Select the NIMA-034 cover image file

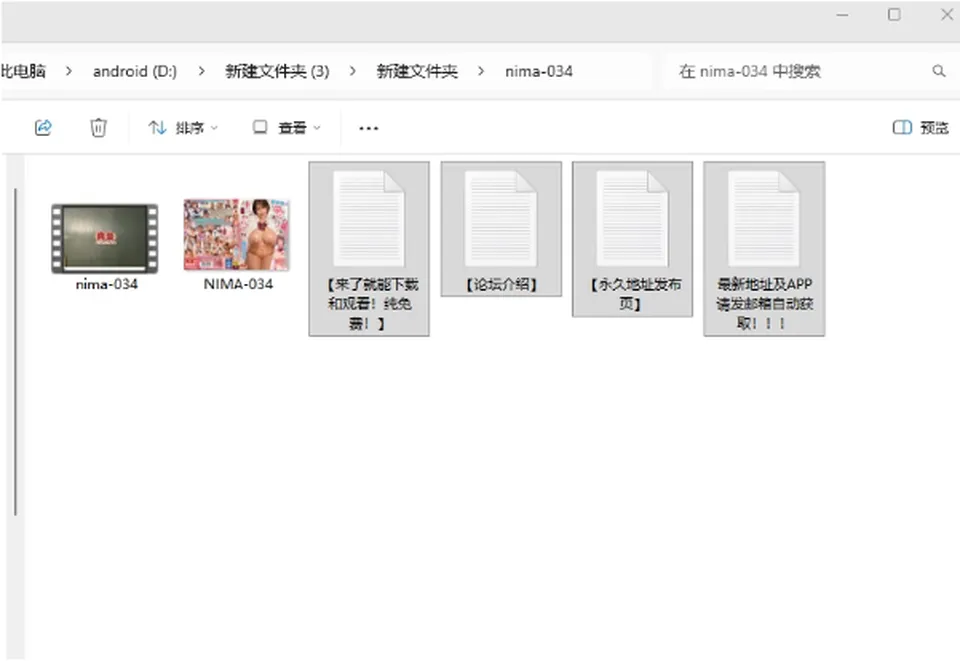[x=238, y=245]
